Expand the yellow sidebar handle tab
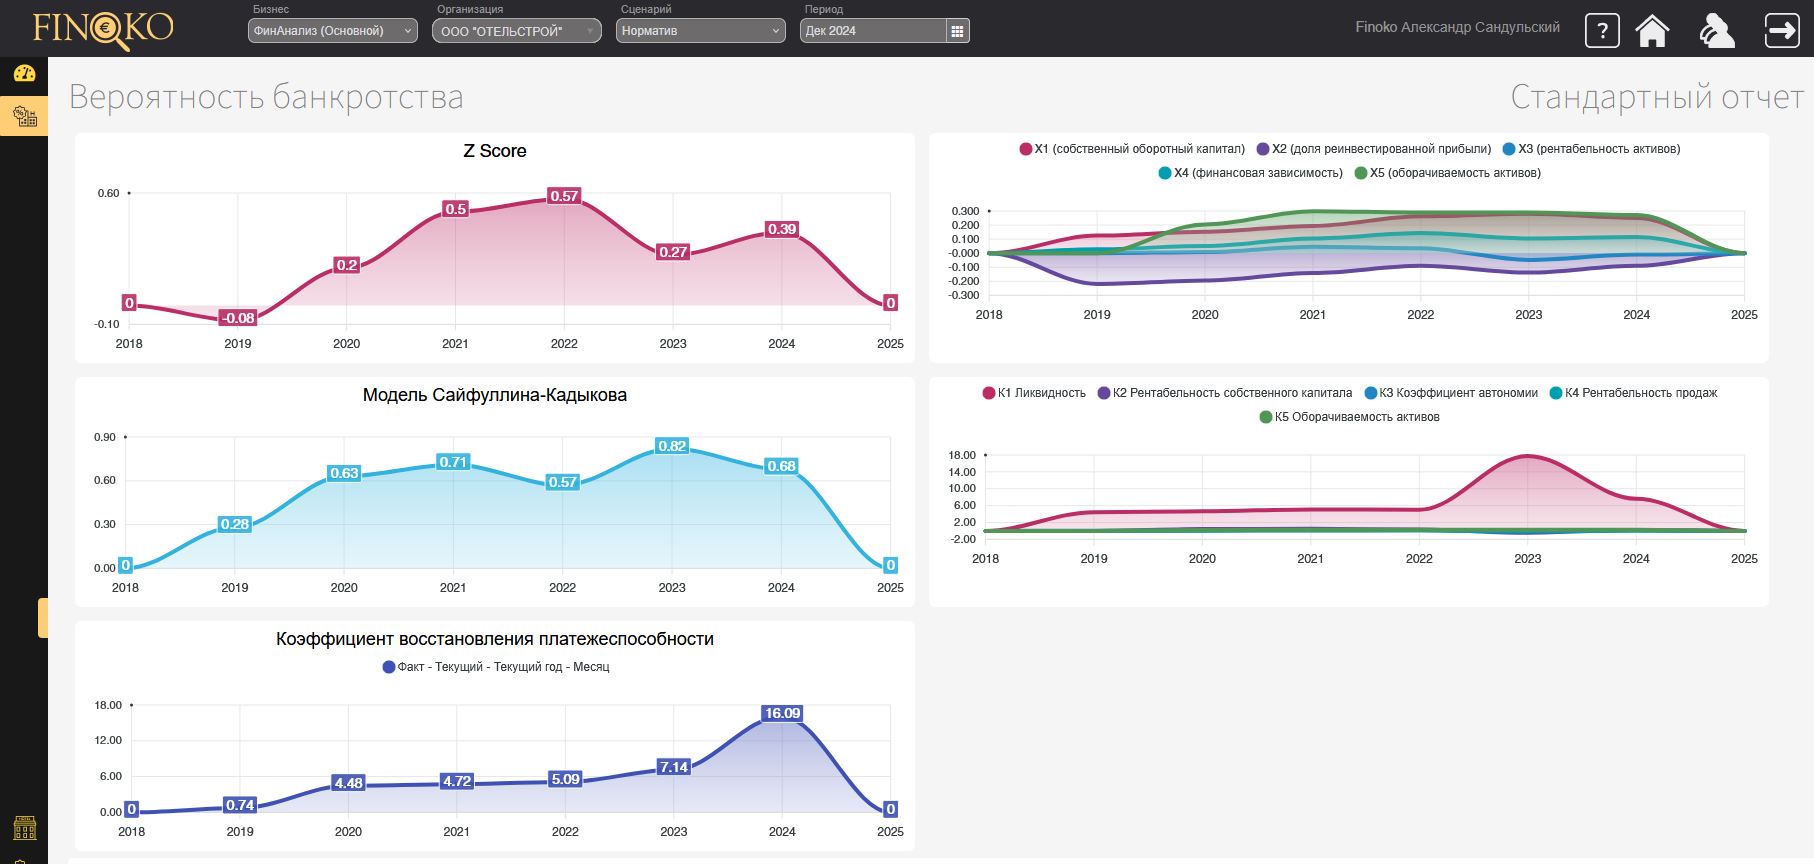Screen dimensions: 1814x864 point(43,617)
